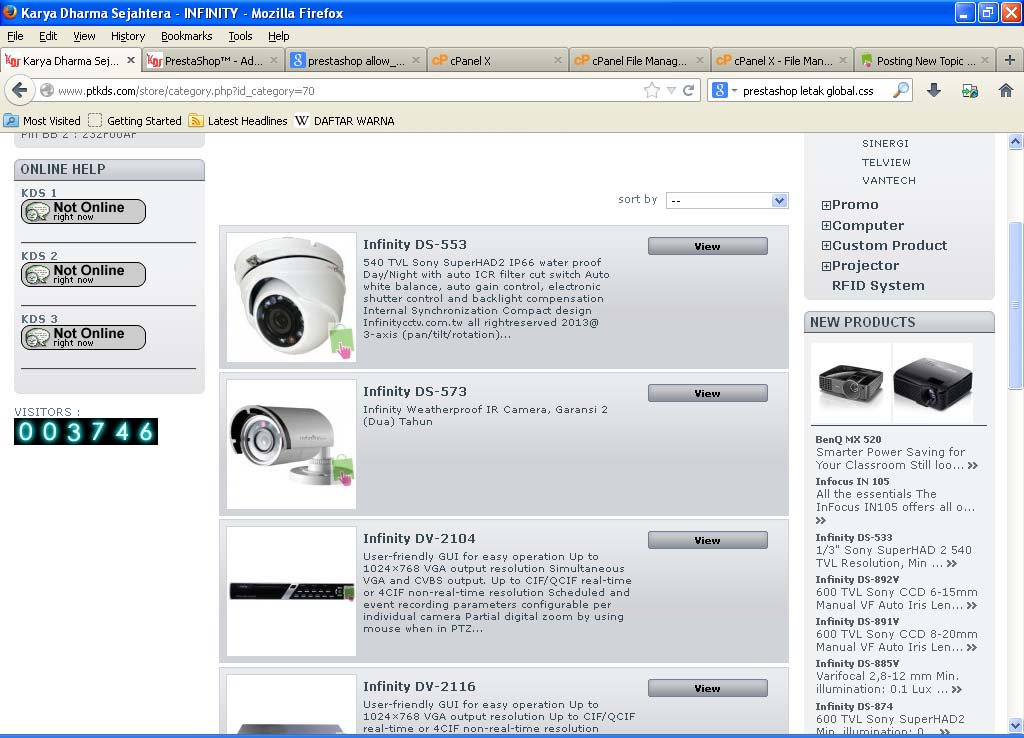Click the BenQ MX 520 projector thumbnail

pyautogui.click(x=851, y=383)
